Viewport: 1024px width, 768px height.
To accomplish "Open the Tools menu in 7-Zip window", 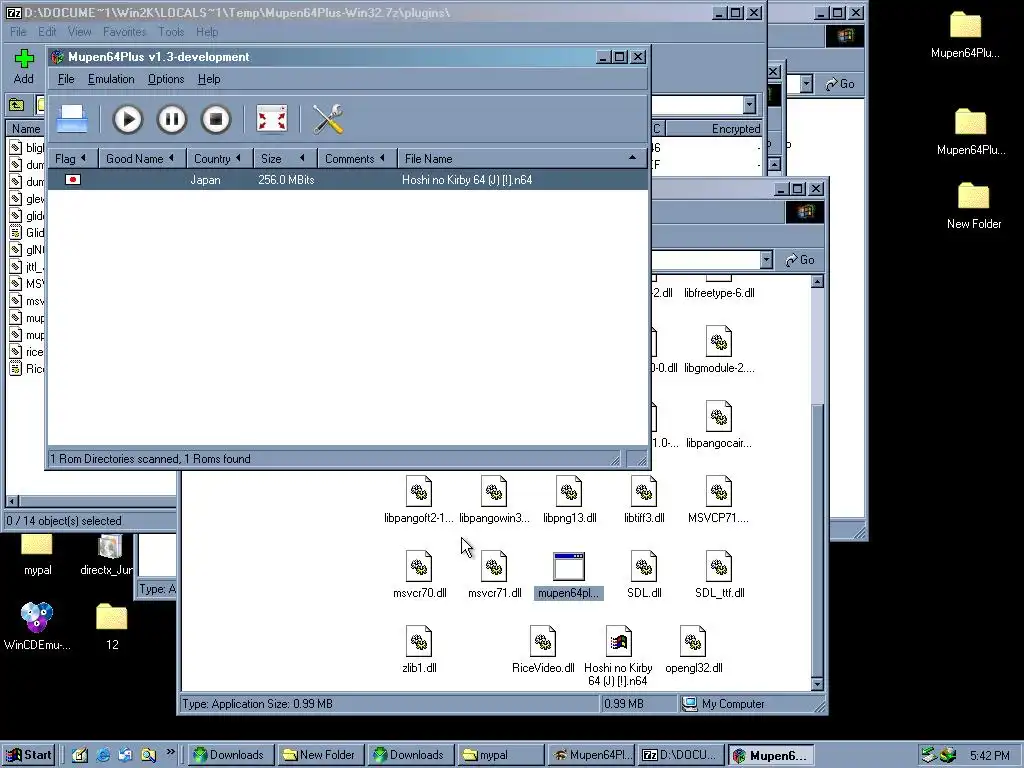I will point(171,32).
